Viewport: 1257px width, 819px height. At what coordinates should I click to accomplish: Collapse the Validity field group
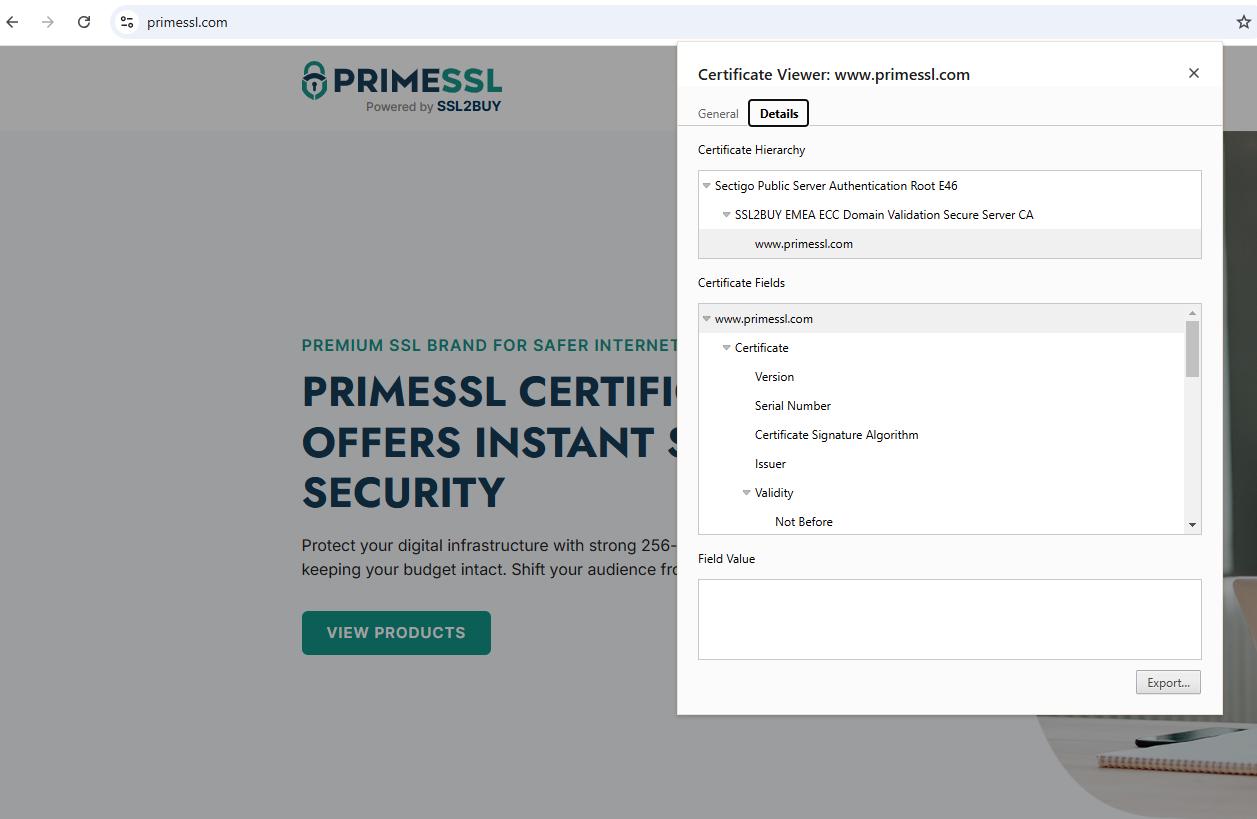click(x=747, y=493)
